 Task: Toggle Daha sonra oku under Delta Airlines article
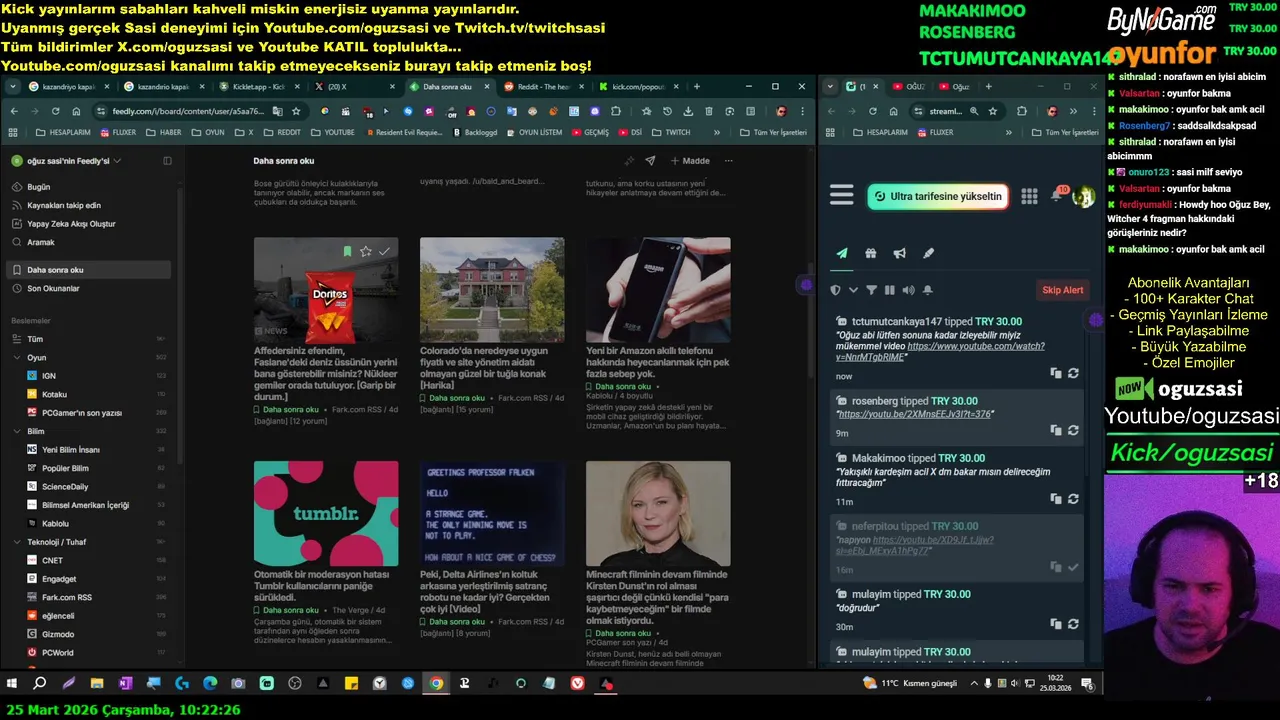pos(452,622)
